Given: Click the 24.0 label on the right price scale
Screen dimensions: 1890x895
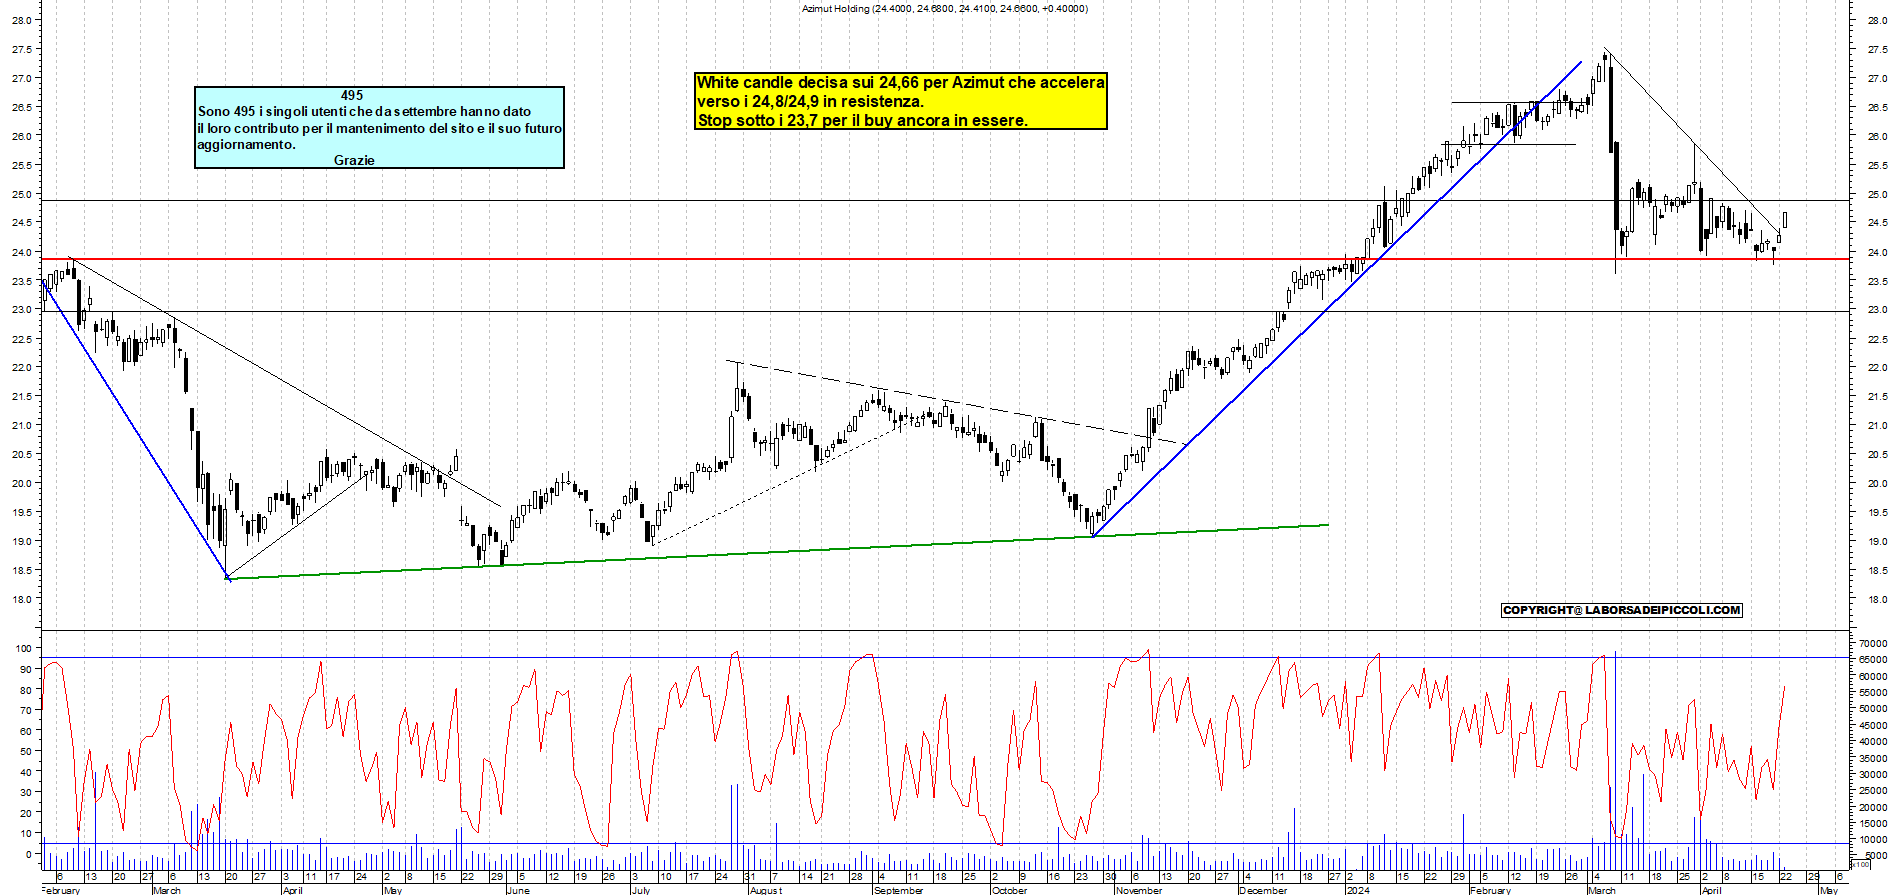Looking at the screenshot, I should 1877,252.
